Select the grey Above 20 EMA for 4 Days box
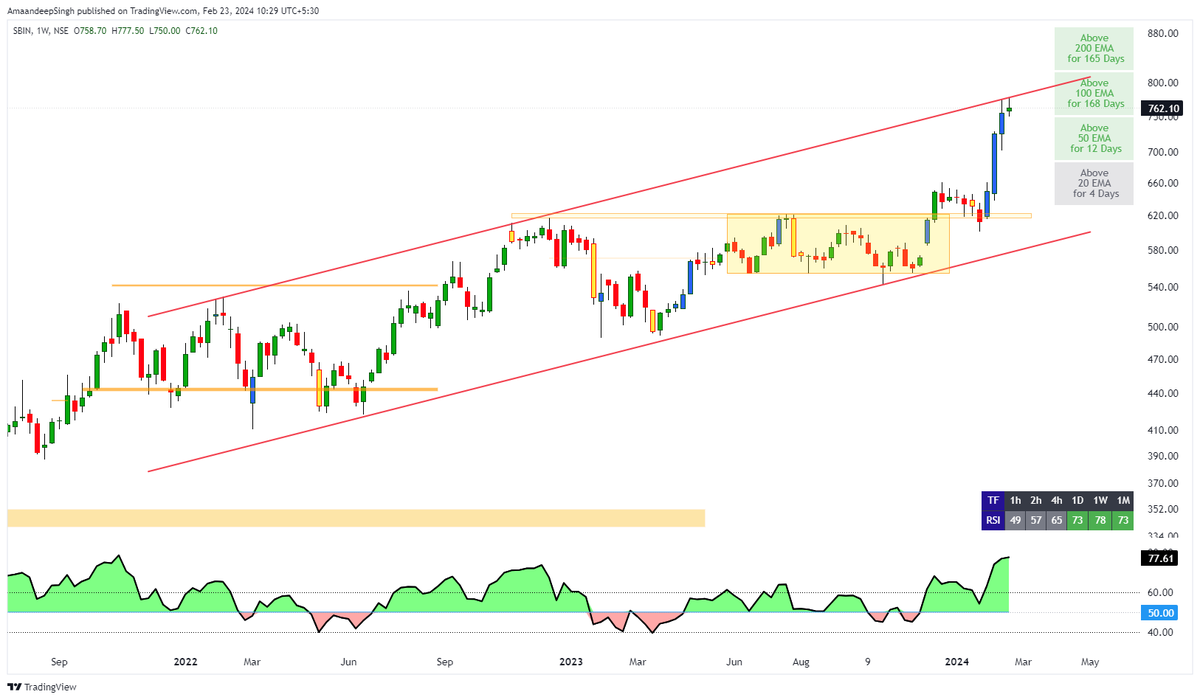The height and width of the screenshot is (700, 1200). [x=1095, y=183]
